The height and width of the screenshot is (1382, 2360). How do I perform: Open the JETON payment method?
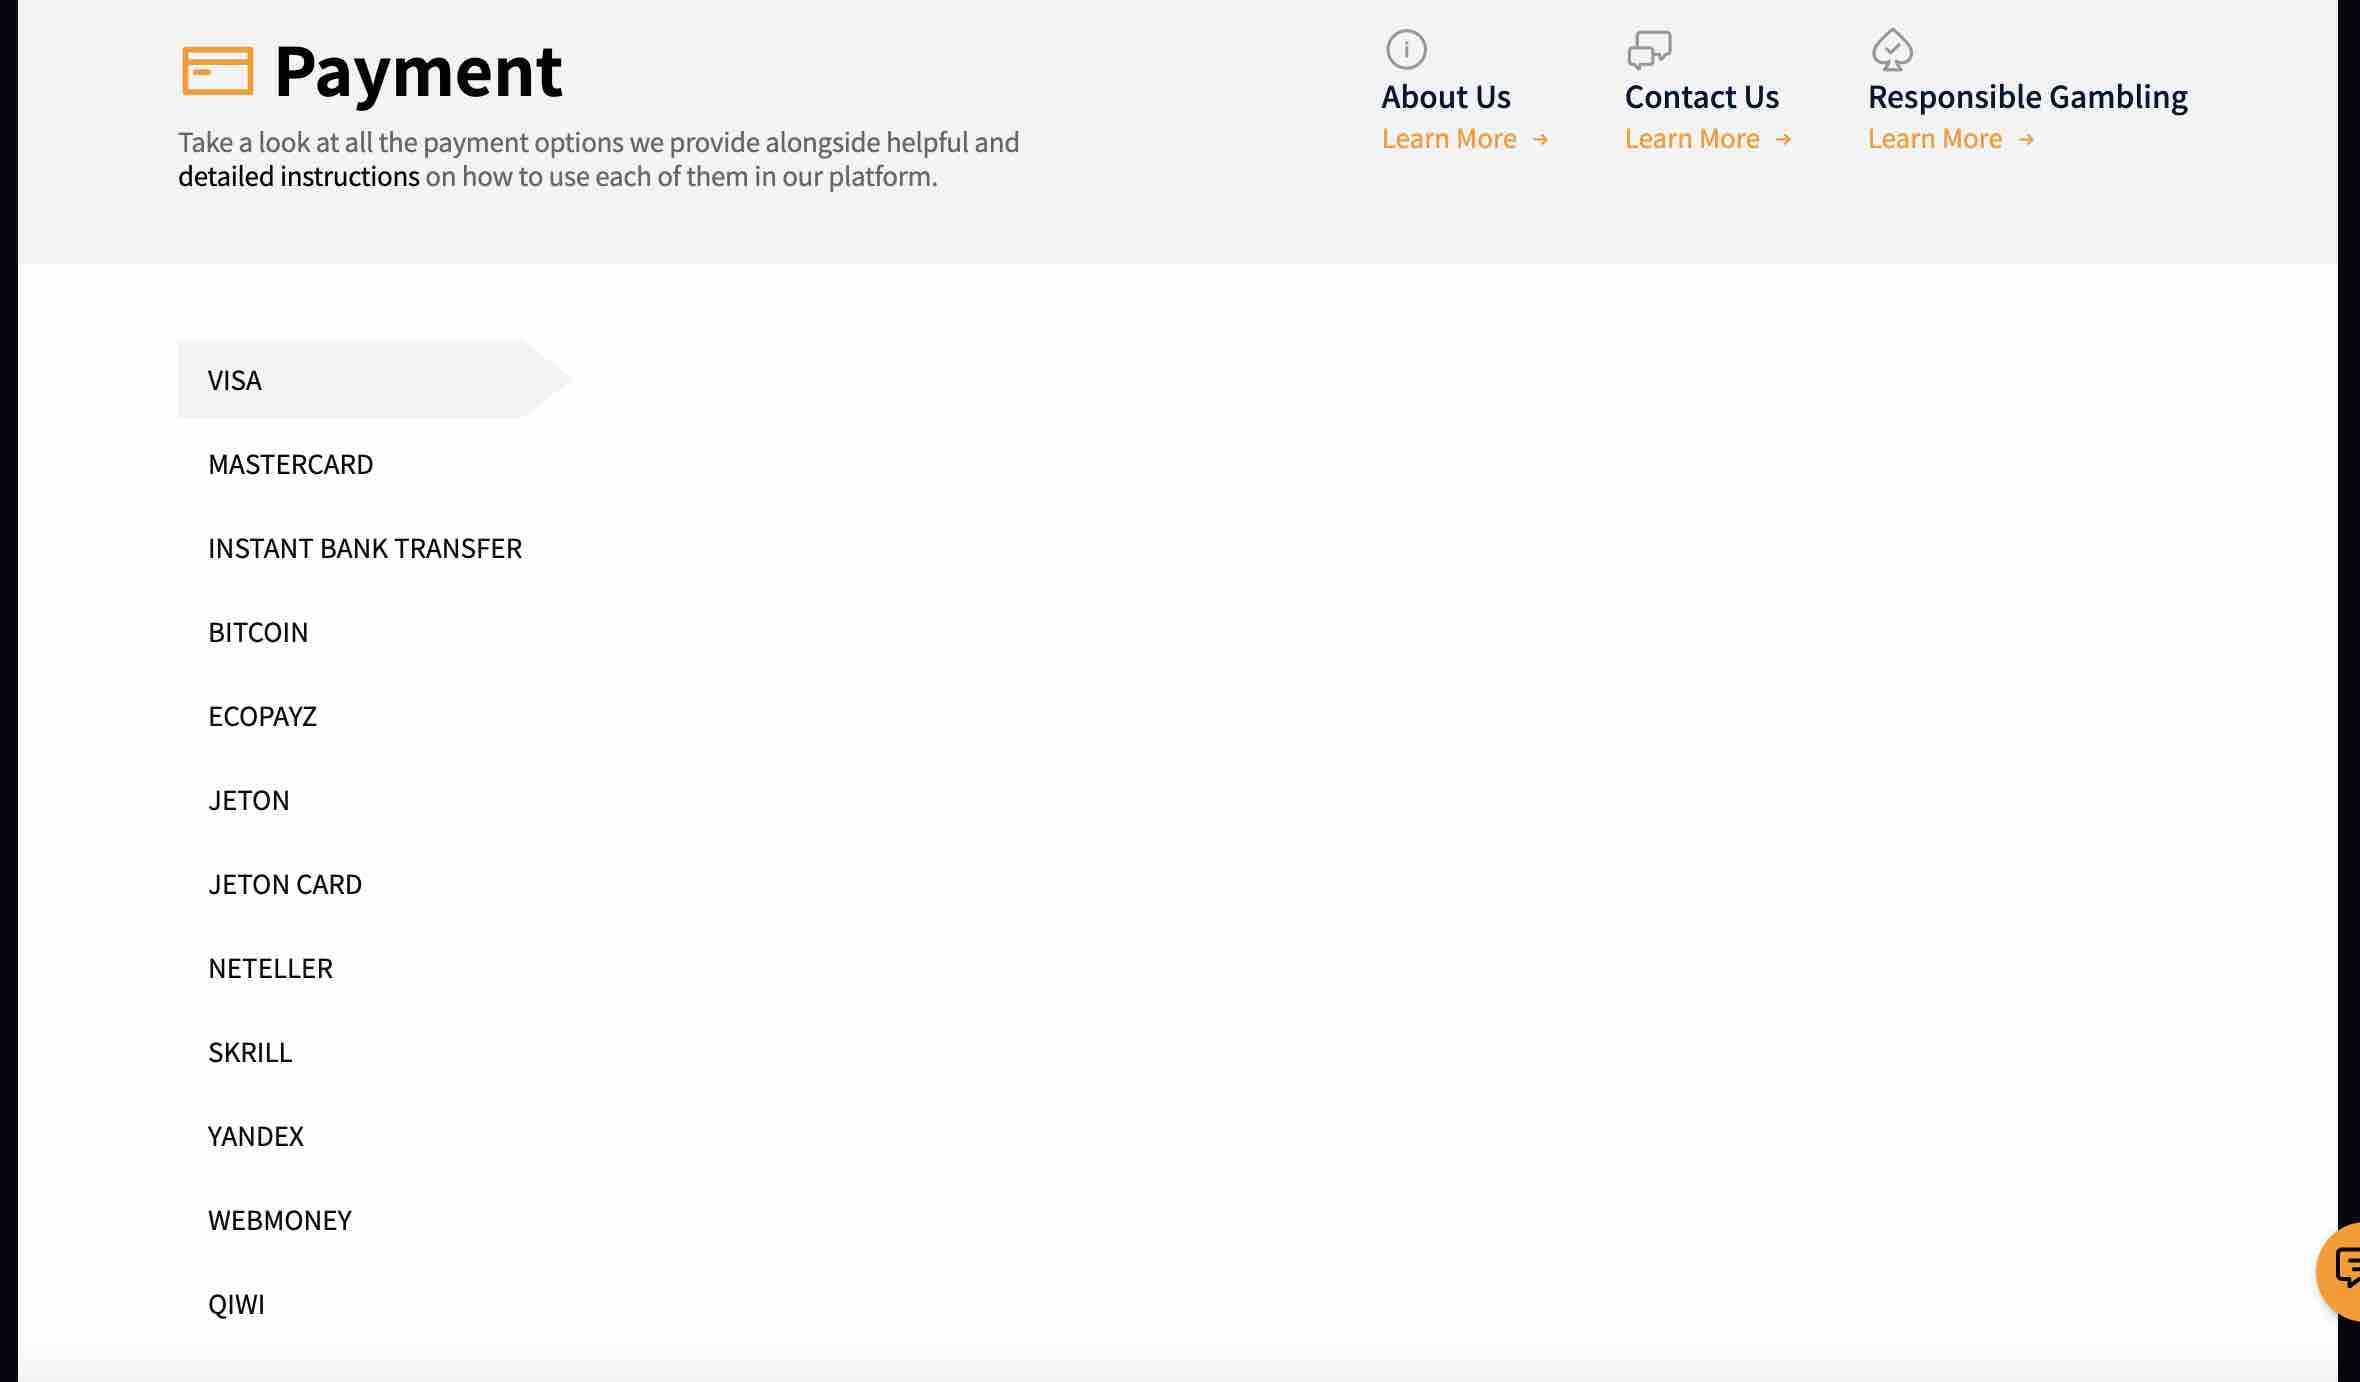click(x=249, y=800)
